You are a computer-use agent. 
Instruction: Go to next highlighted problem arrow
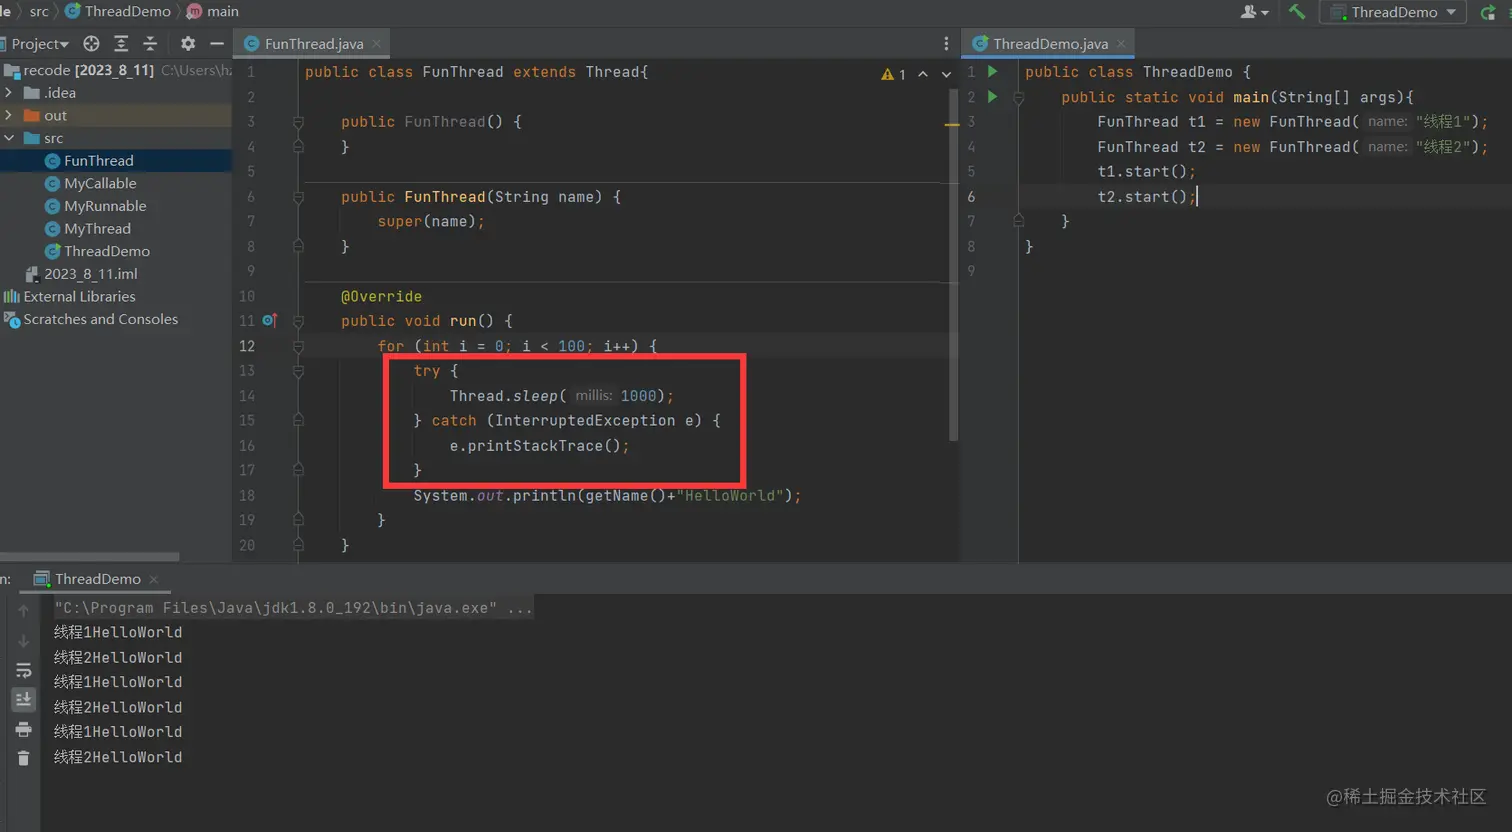(x=946, y=74)
